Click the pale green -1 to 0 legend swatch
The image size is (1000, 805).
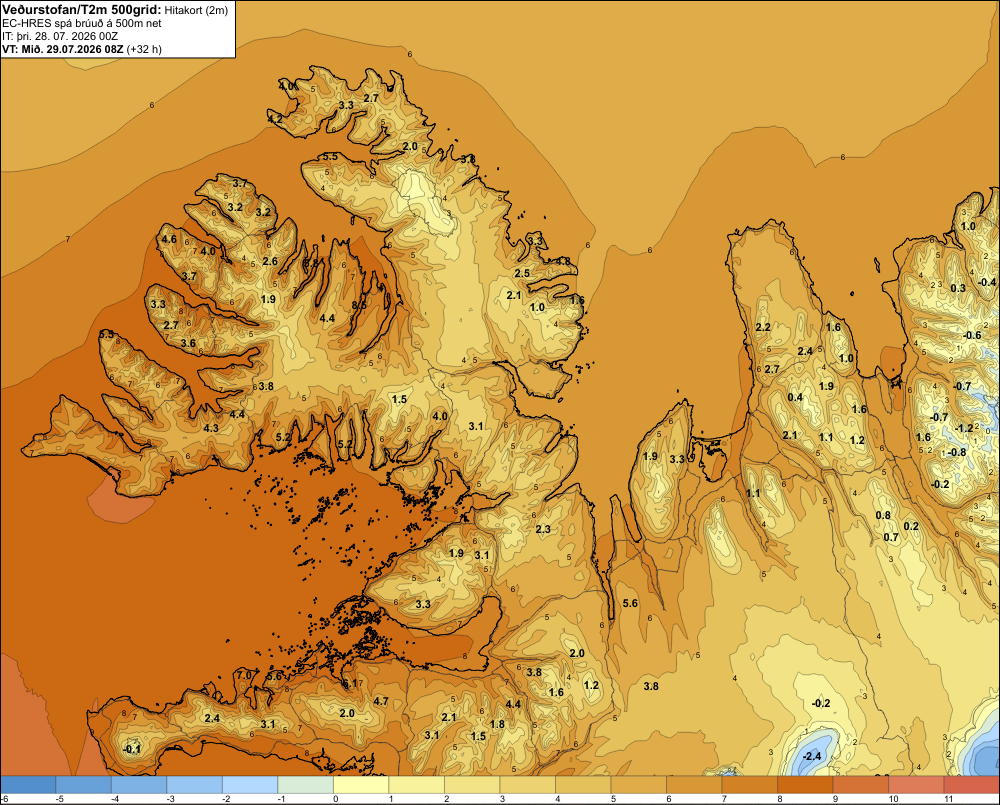[305, 785]
